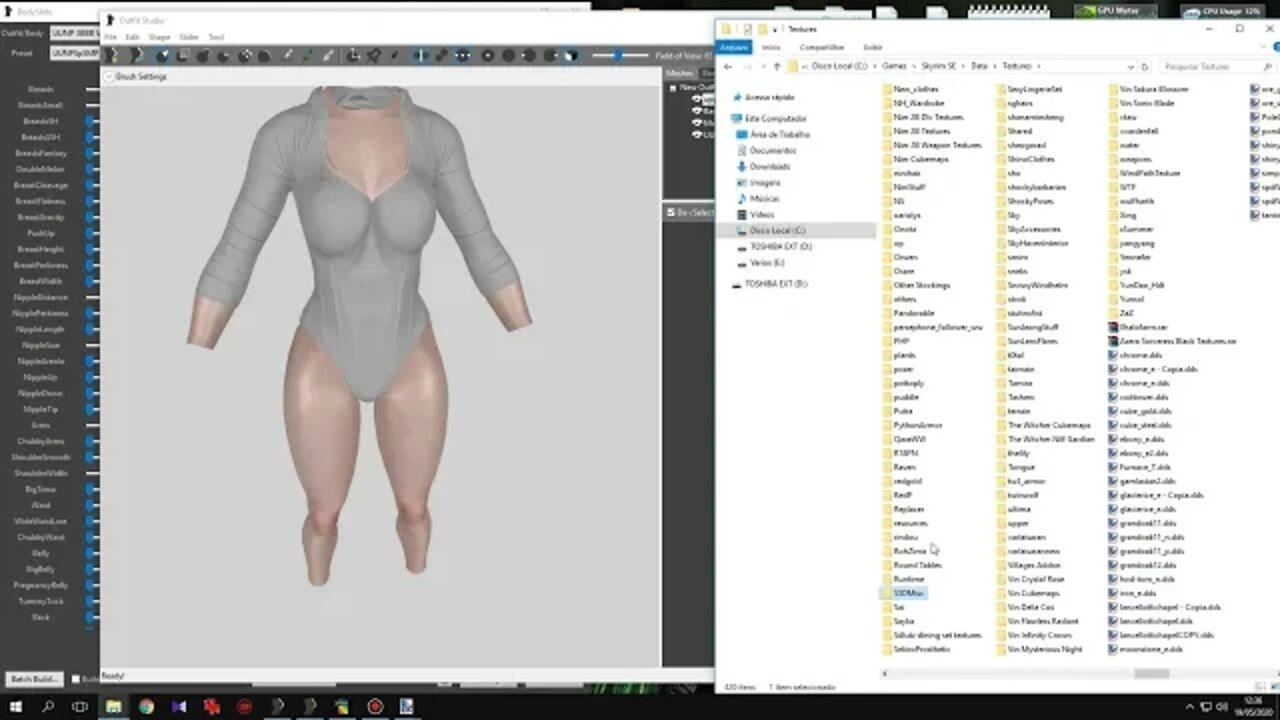This screenshot has width=1280, height=720.
Task: Toggle texture display in Outfit Studio toolbar
Action: 487,56
